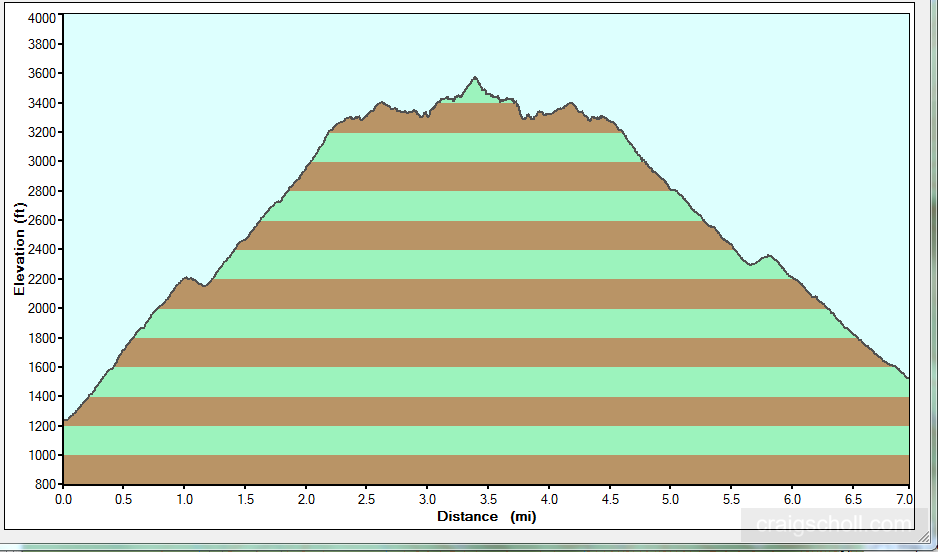Click the small green triangle at the summit

point(475,93)
